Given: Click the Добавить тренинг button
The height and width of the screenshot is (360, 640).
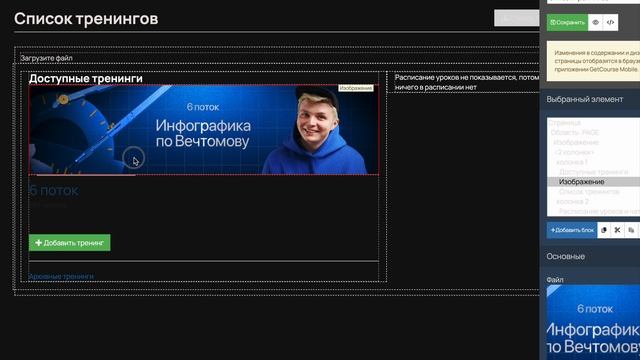Looking at the screenshot, I should point(69,243).
